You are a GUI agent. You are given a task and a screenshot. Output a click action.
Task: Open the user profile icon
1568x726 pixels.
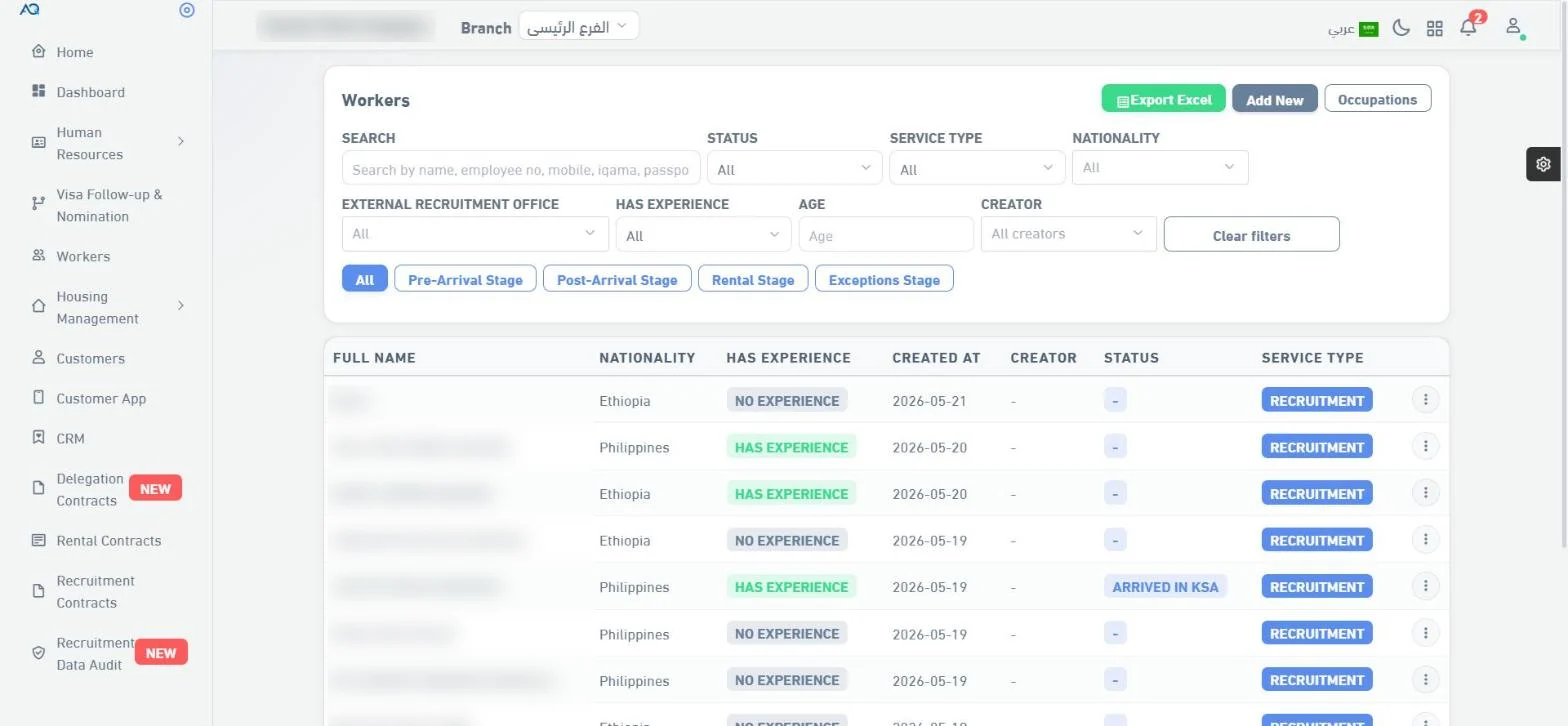[x=1514, y=27]
